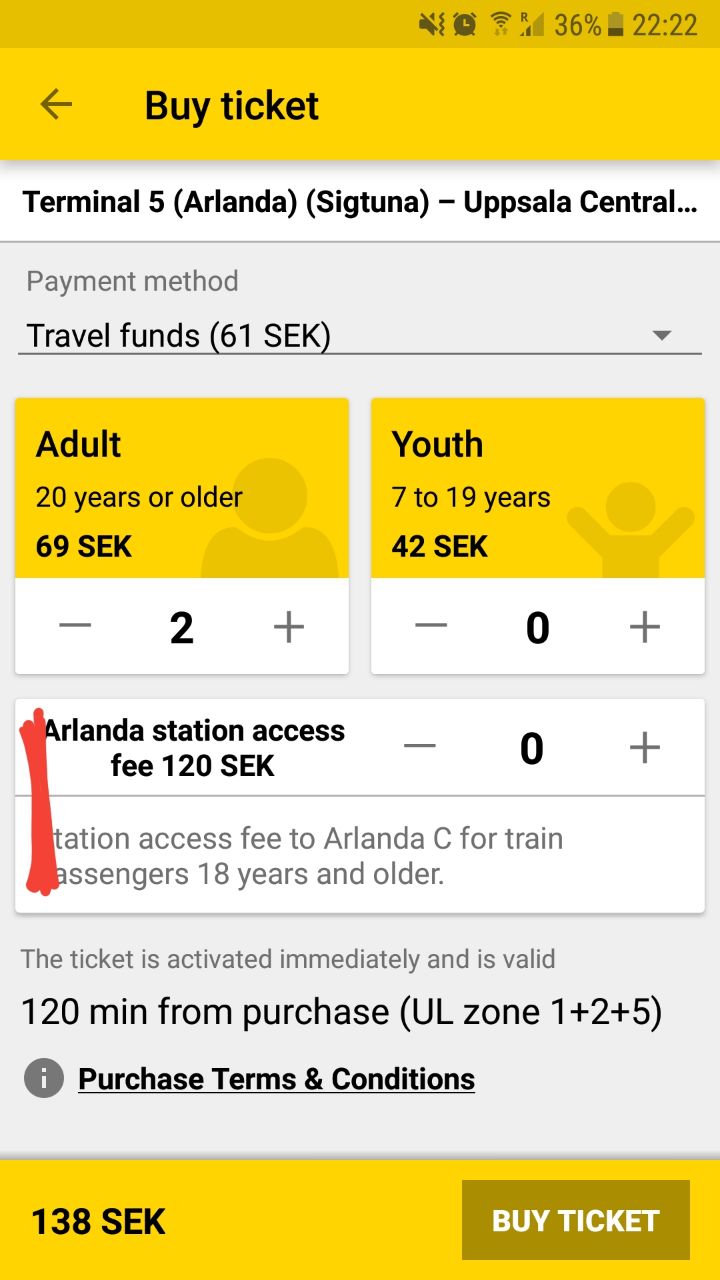
Task: Tap the alarm clock status icon
Action: 465,25
